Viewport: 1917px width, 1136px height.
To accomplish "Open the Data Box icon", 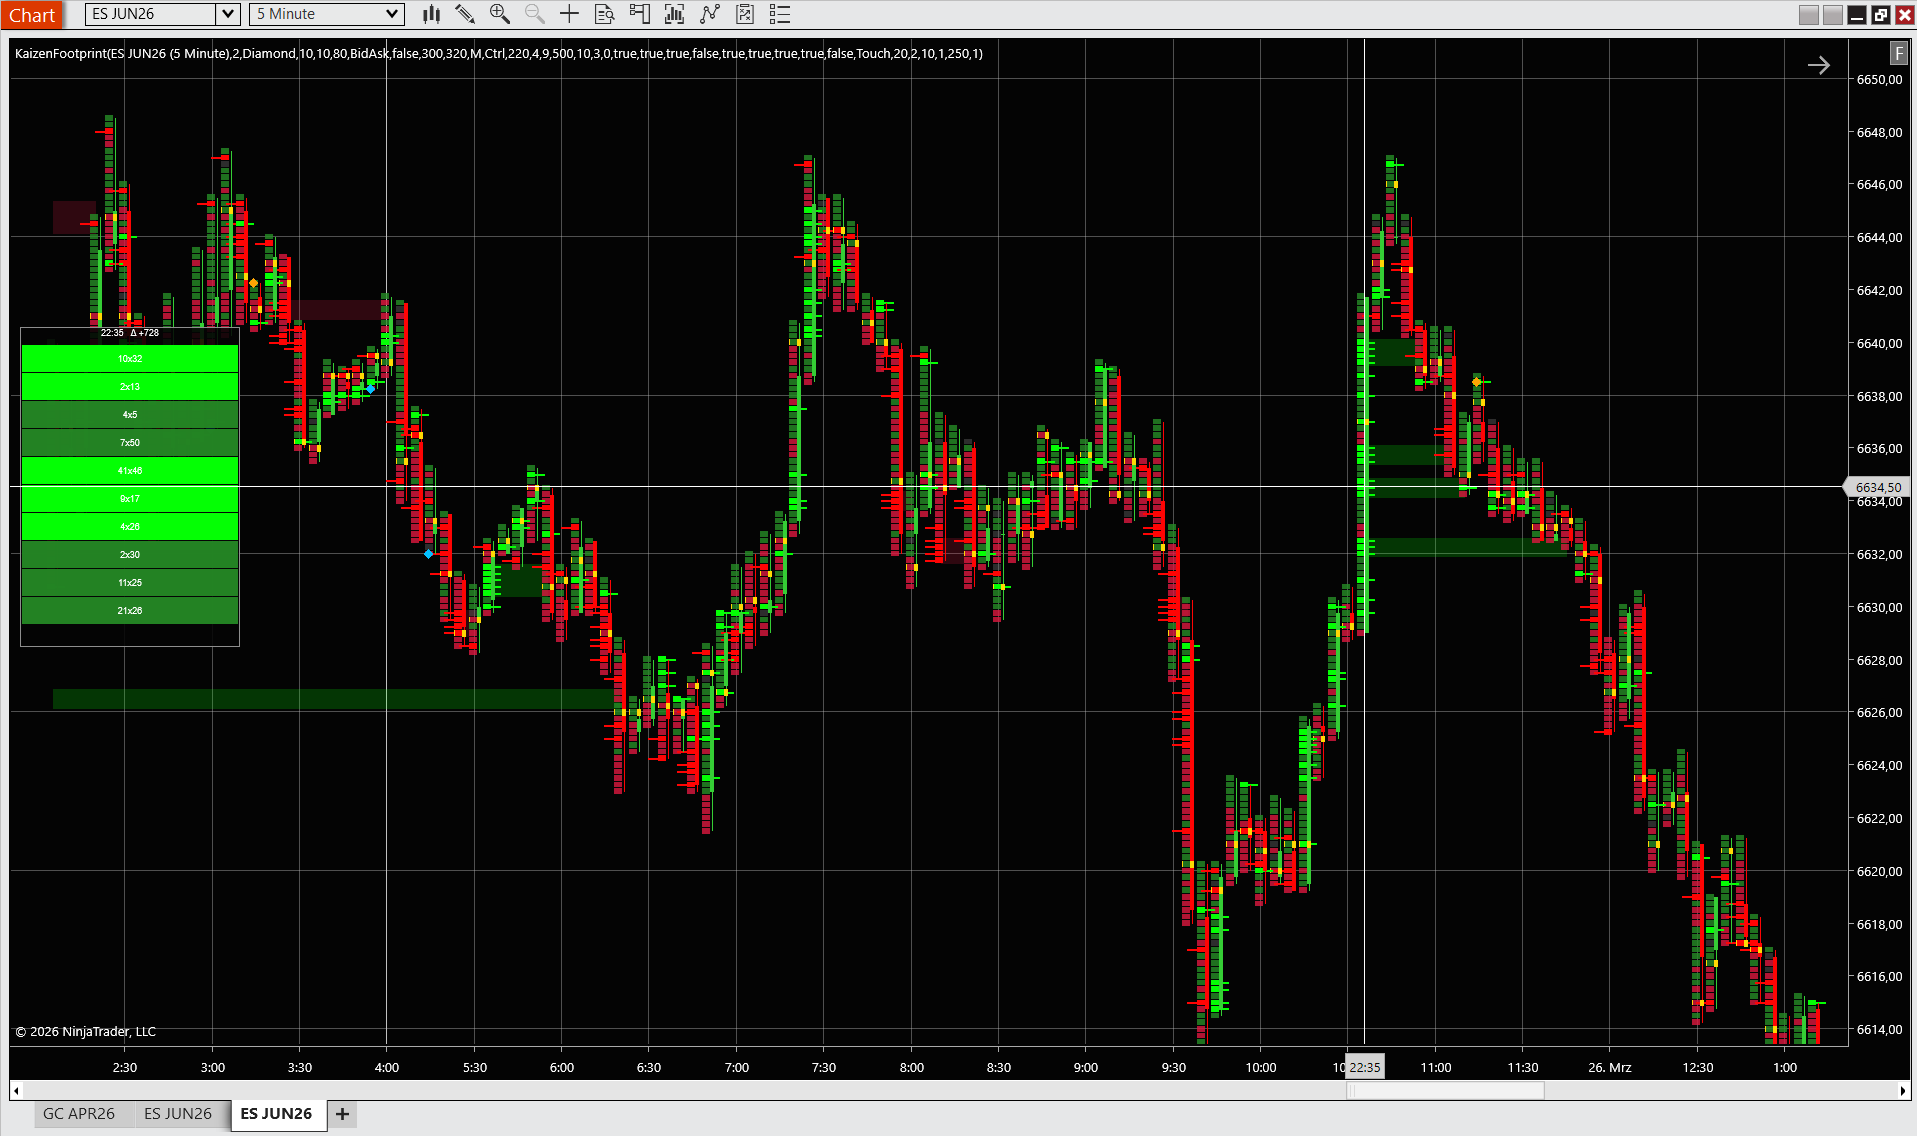I will (x=604, y=14).
